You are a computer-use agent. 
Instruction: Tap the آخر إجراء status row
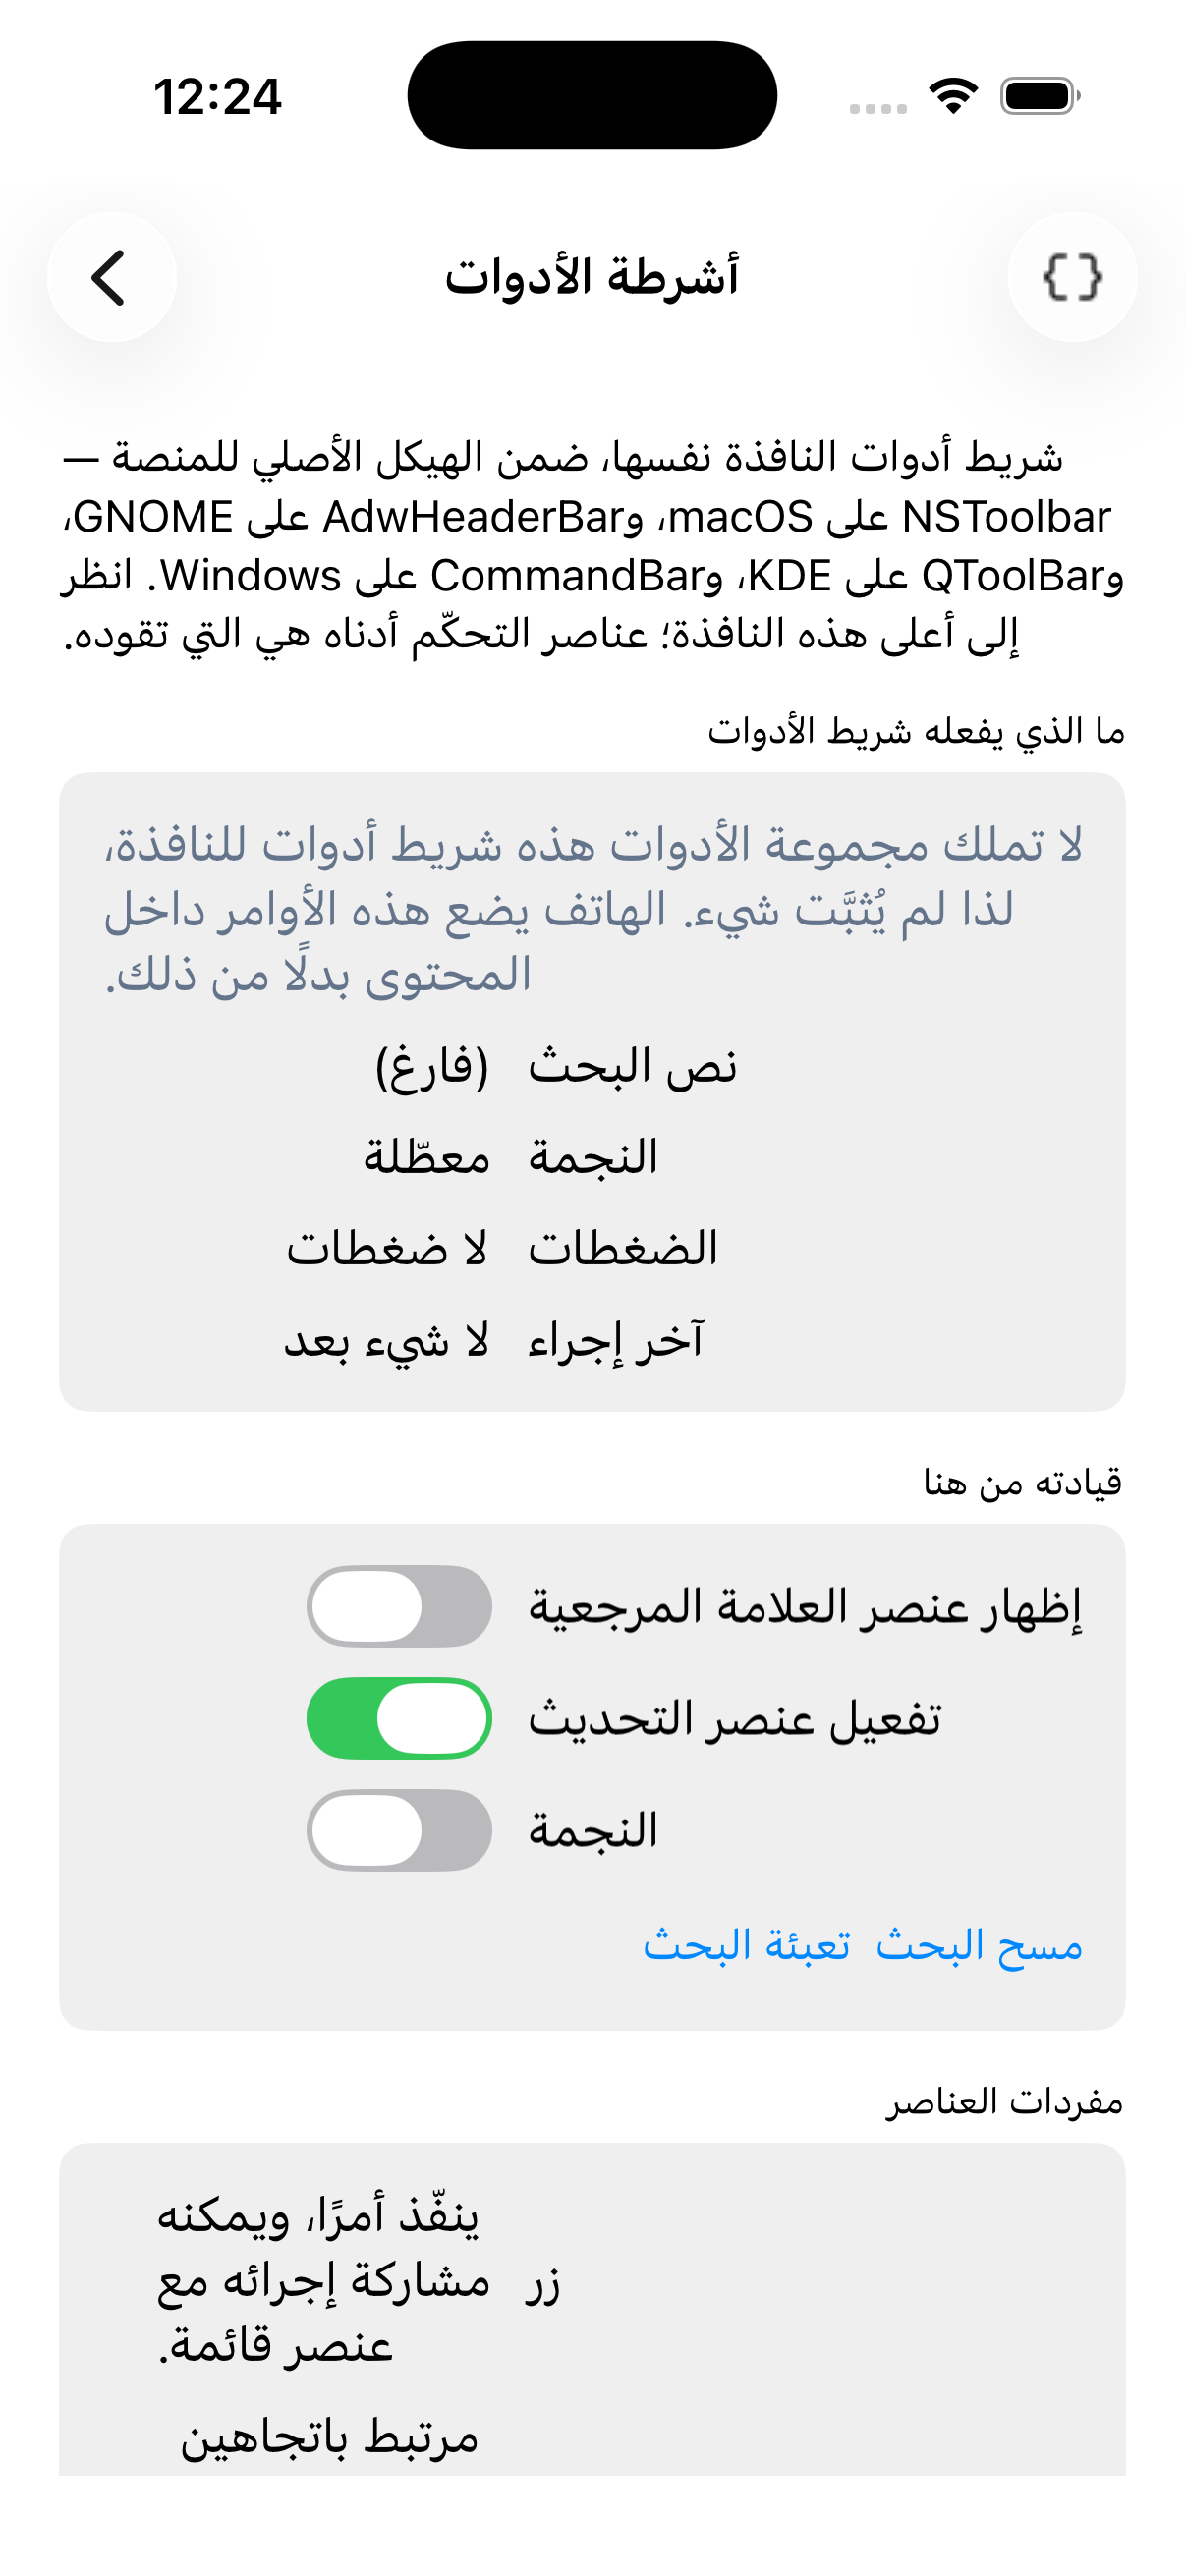pos(592,1340)
